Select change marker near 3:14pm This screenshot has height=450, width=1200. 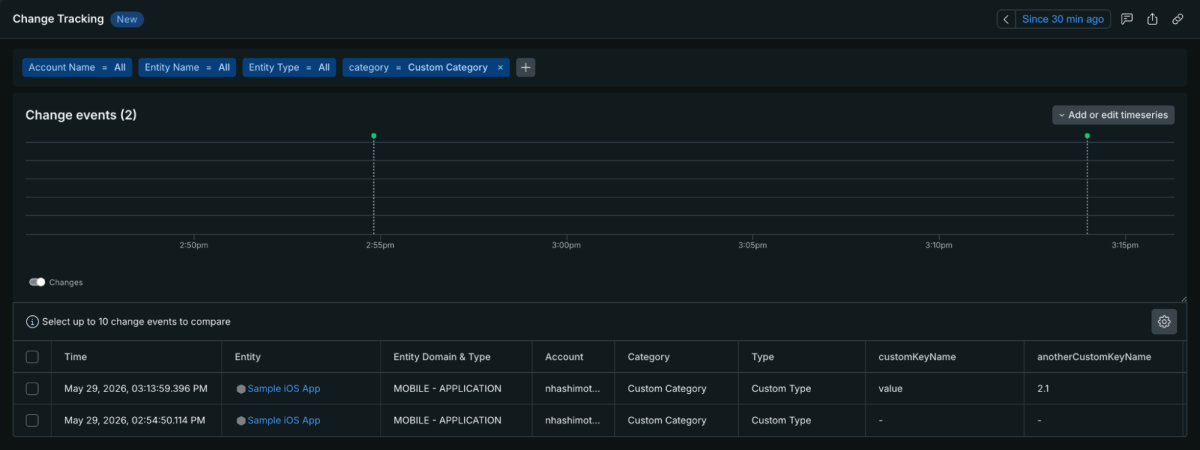1087,135
